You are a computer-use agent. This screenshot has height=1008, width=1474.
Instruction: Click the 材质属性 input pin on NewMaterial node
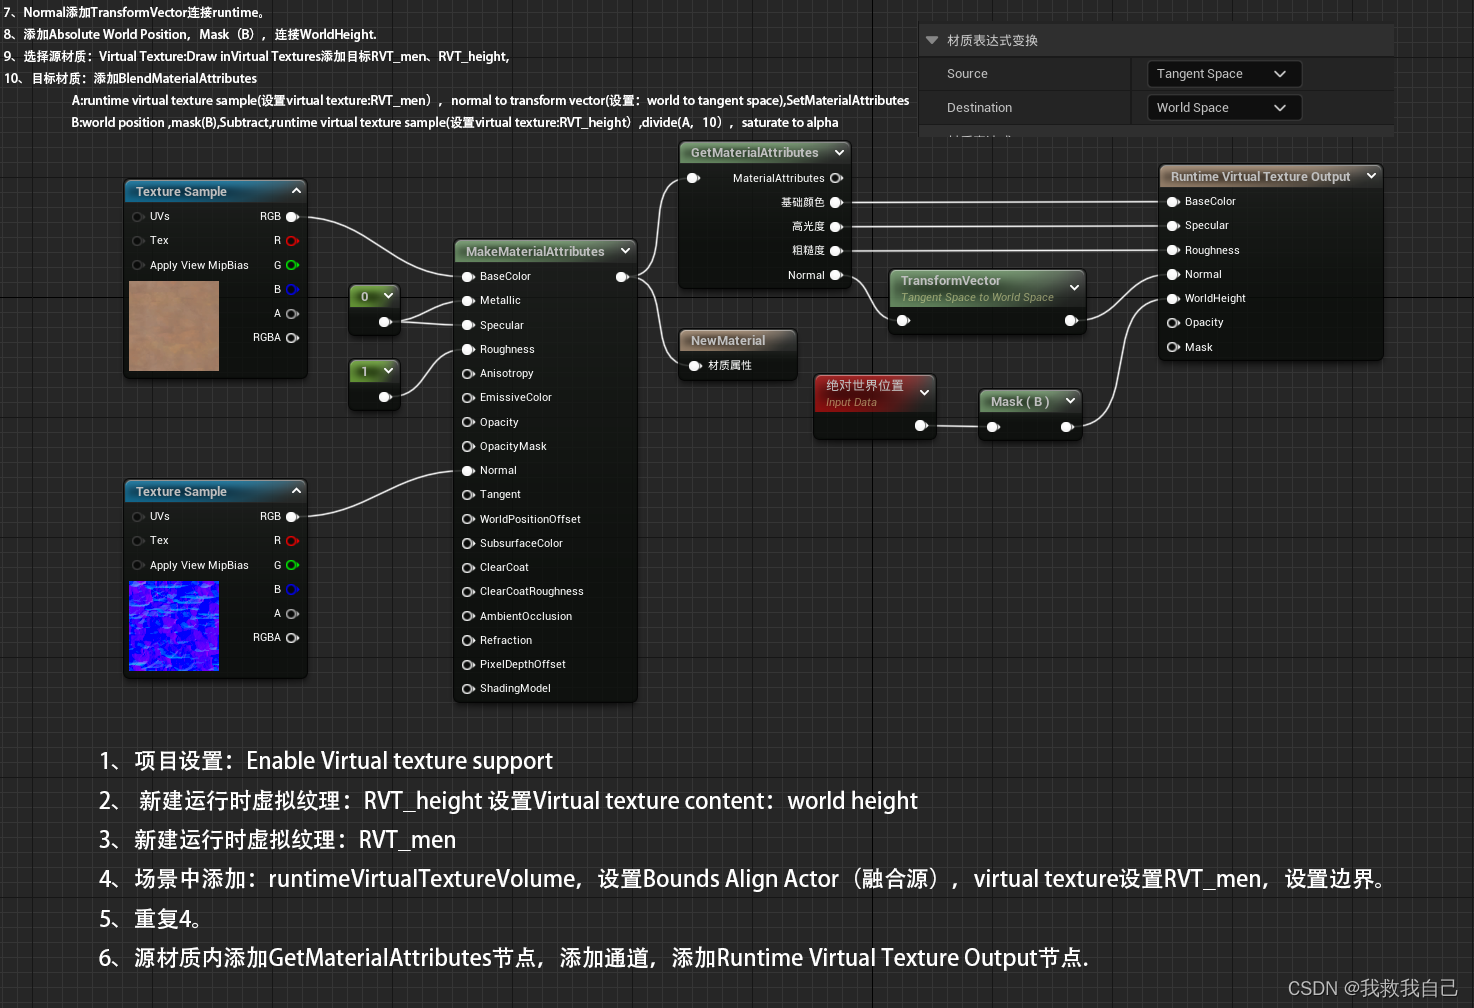pyautogui.click(x=695, y=366)
